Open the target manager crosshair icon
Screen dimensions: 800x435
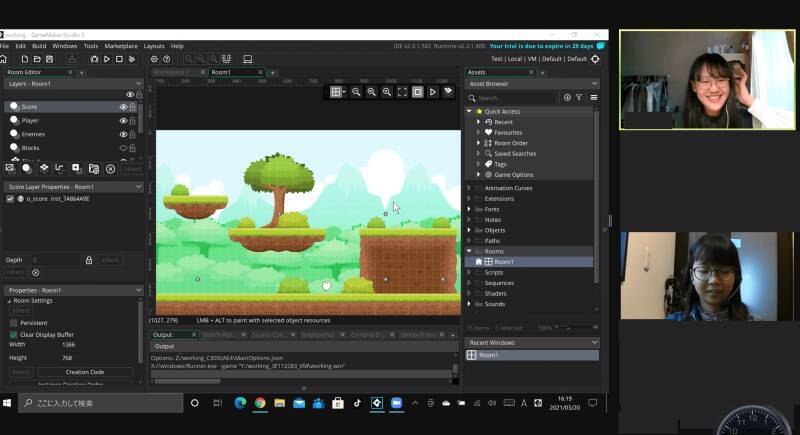[x=595, y=59]
